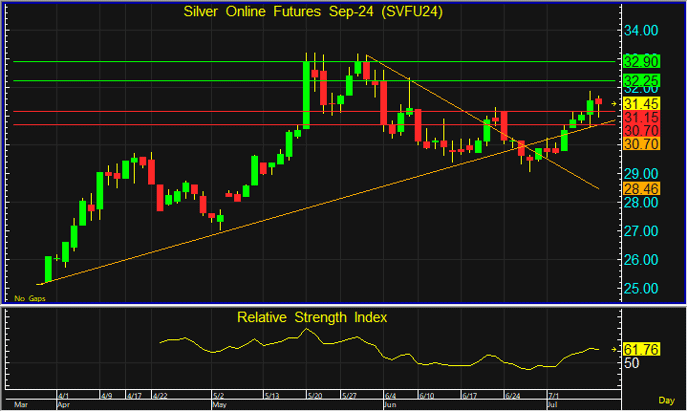Click the RSI value 61.76 label

[x=641, y=349]
